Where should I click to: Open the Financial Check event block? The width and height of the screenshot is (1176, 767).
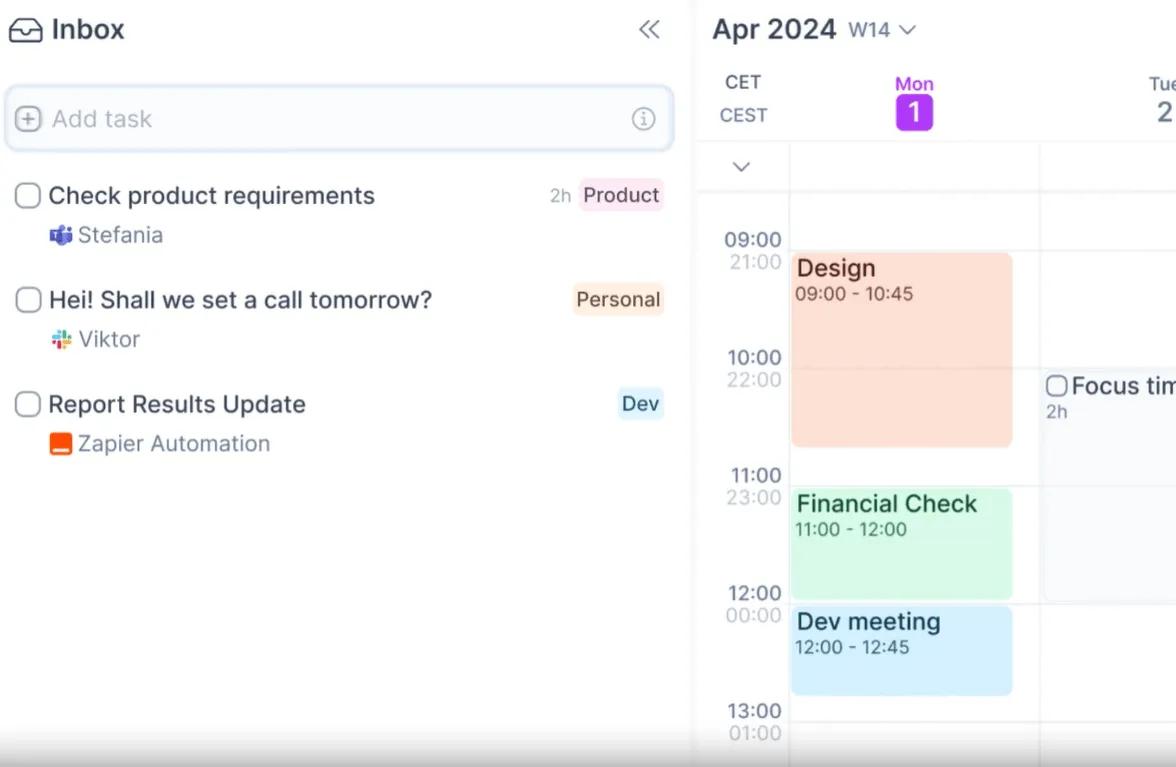902,544
